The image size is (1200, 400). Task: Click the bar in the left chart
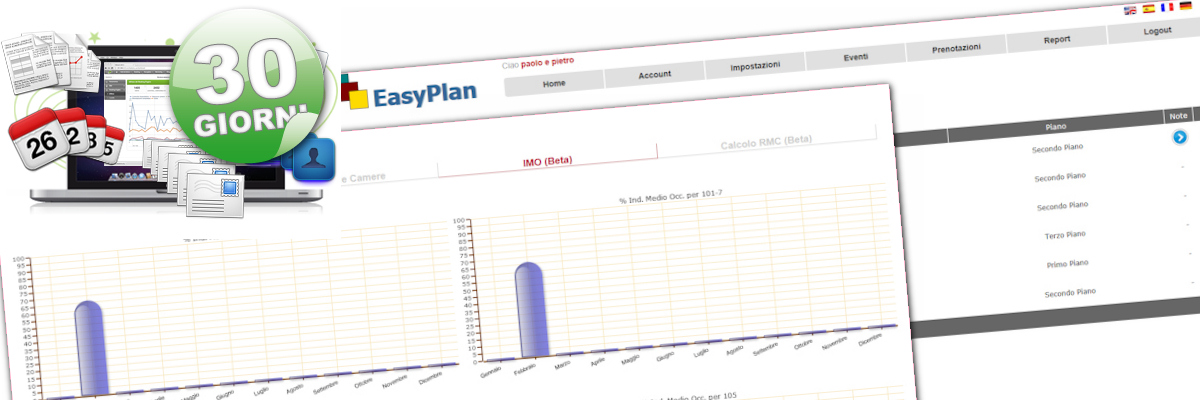click(x=89, y=346)
